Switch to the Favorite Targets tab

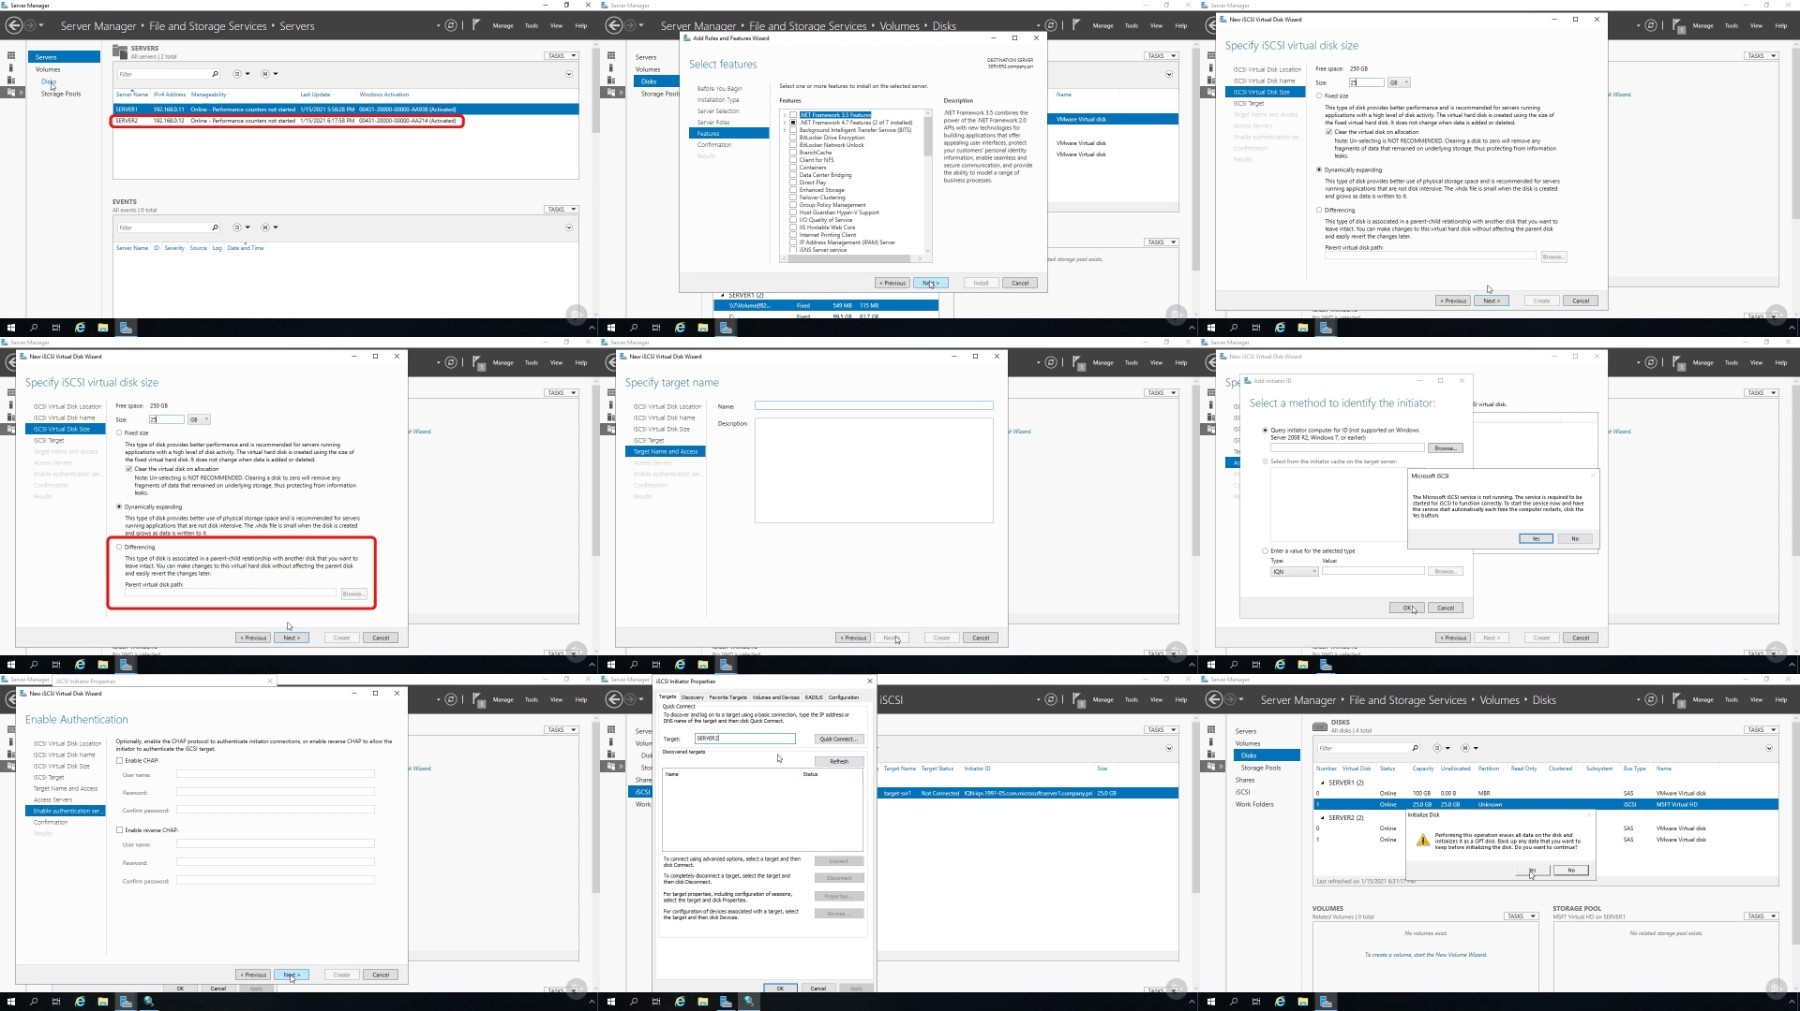pyautogui.click(x=728, y=697)
